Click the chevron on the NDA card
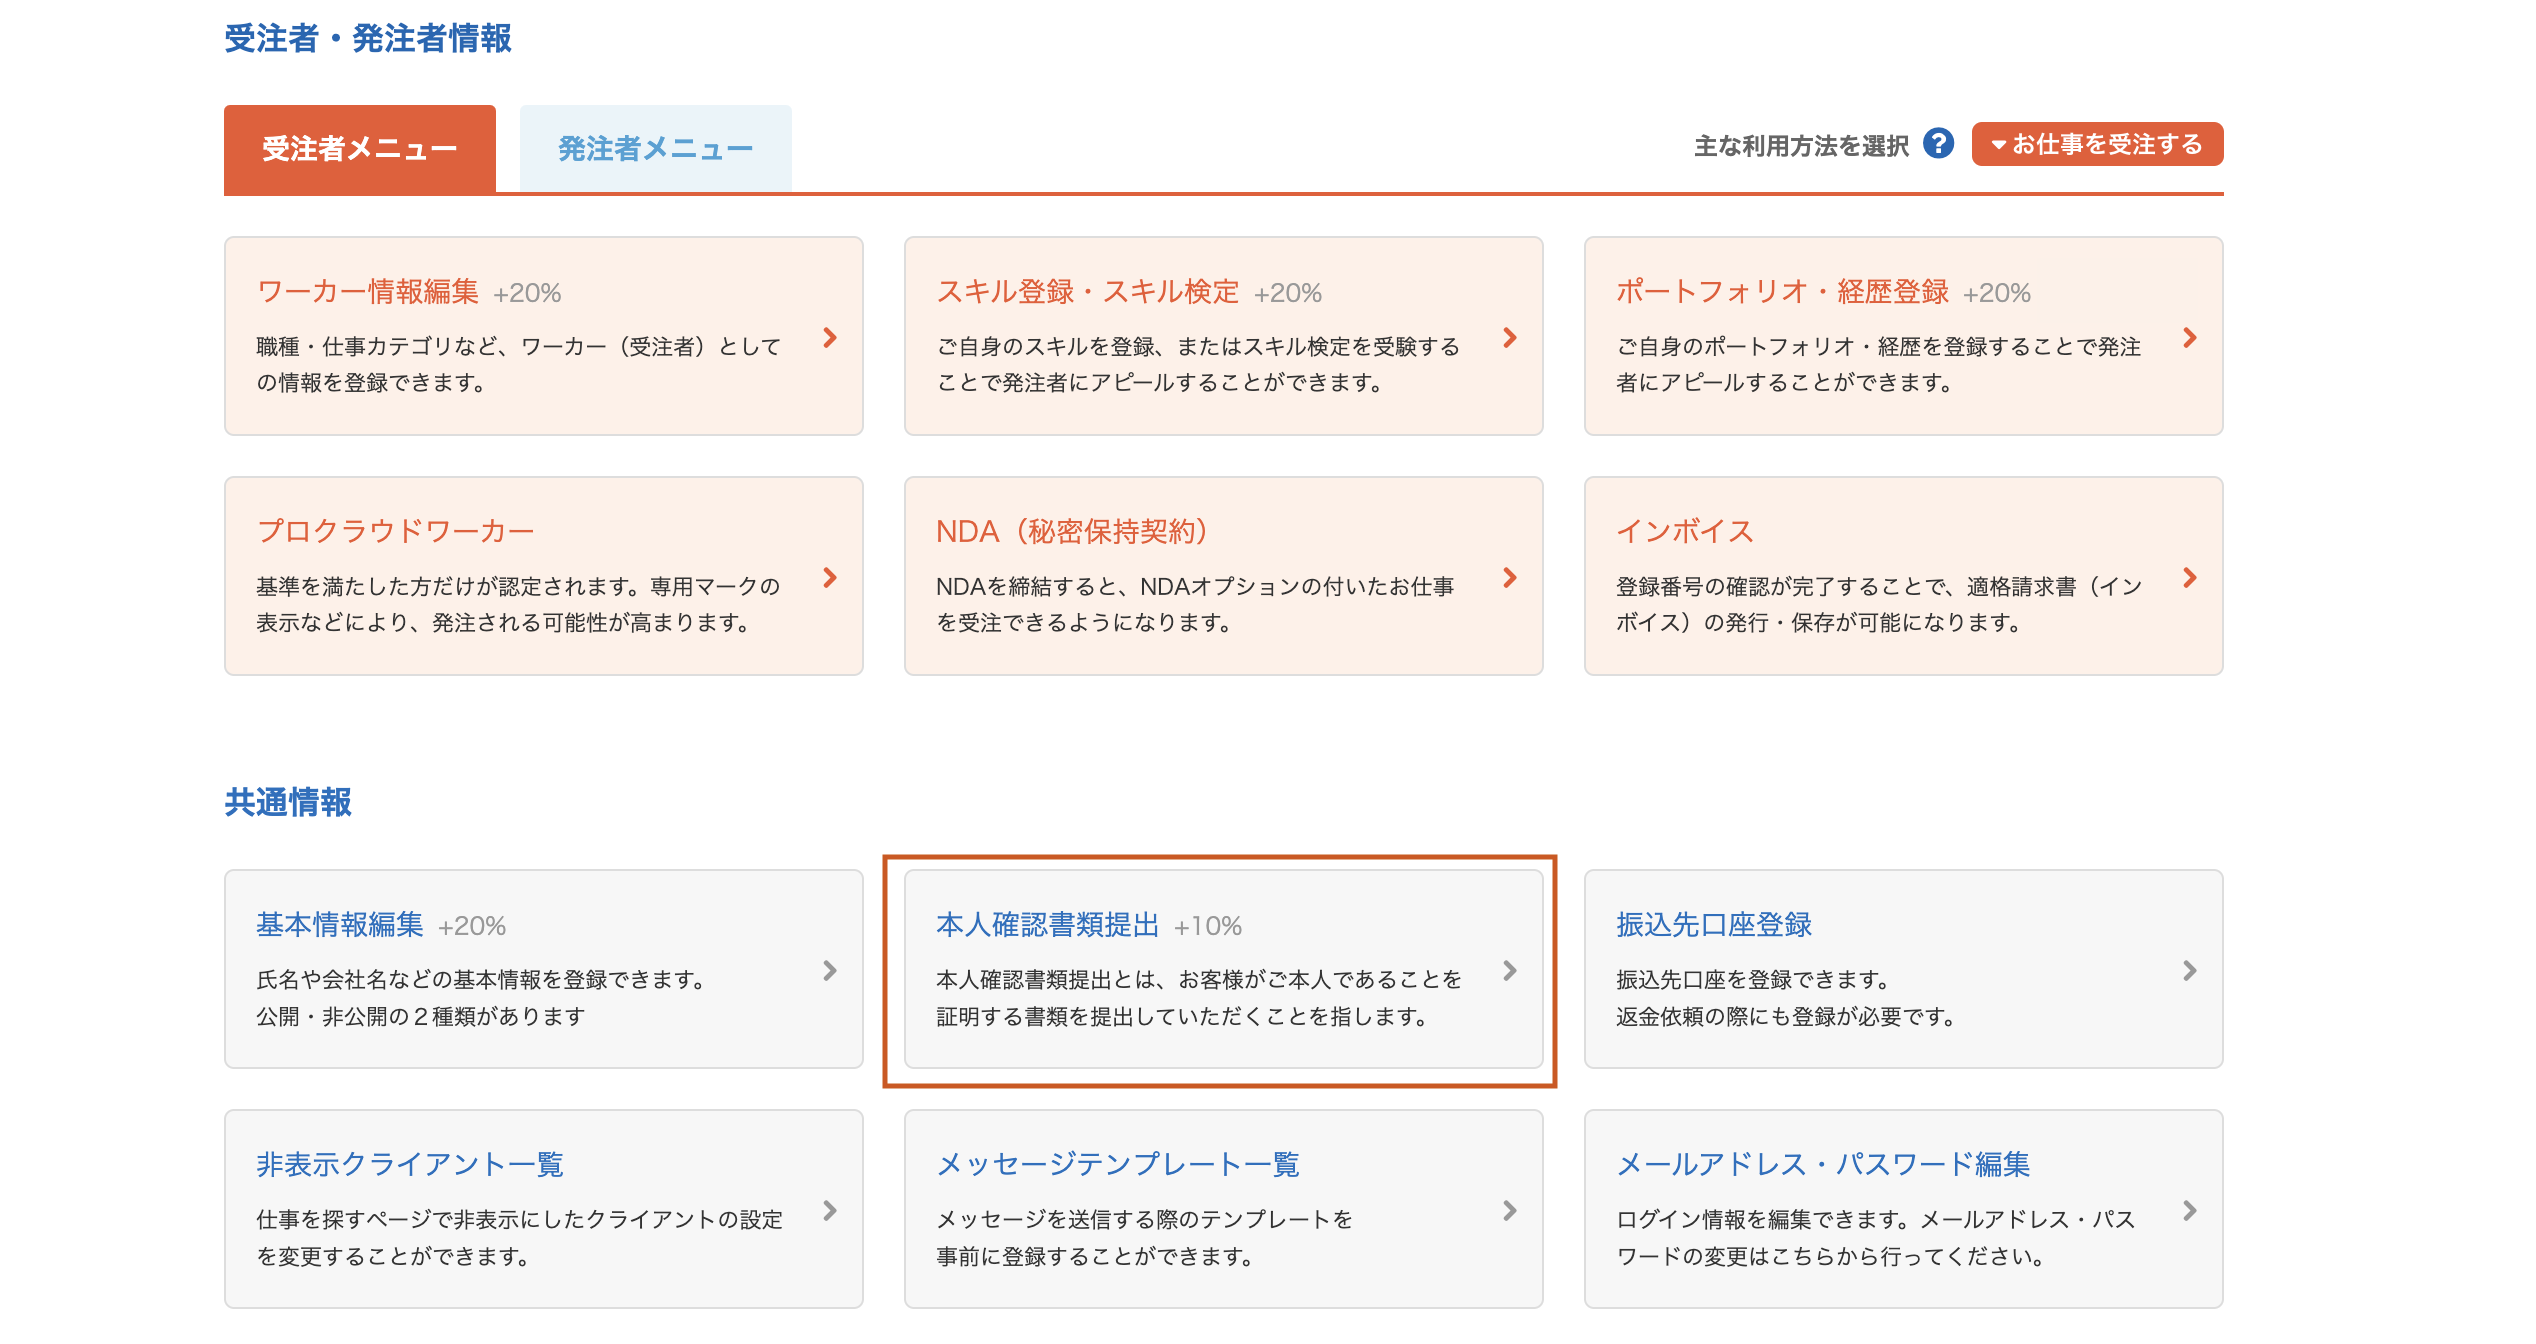 tap(1510, 577)
